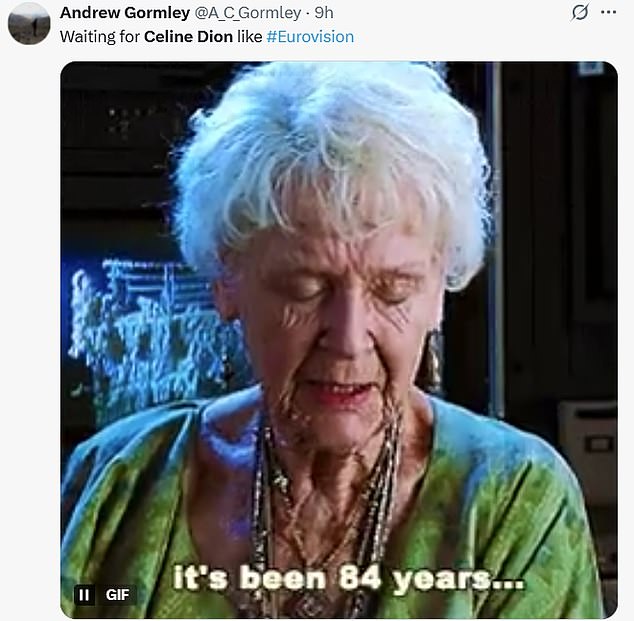Image resolution: width=634 pixels, height=621 pixels.
Task: Open the @A_C_Gormley handle link
Action: pos(248,13)
